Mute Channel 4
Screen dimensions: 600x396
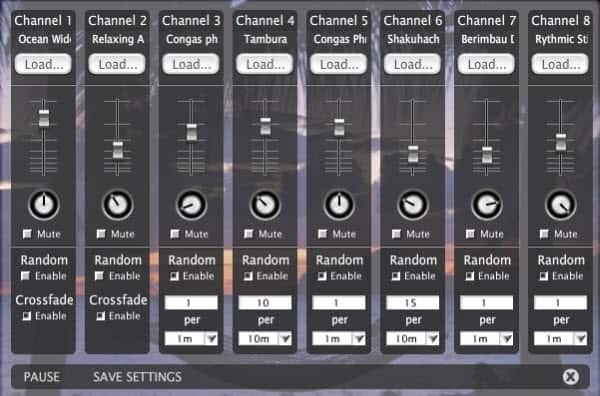click(249, 234)
